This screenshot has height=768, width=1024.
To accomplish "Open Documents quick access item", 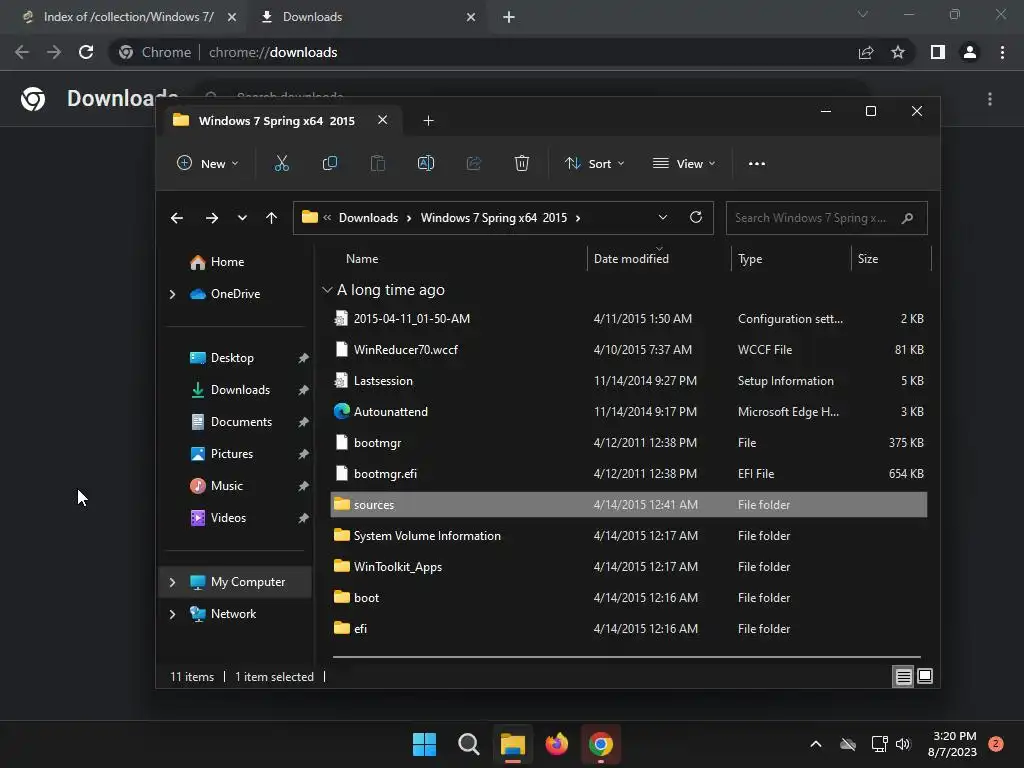I will [x=241, y=422].
